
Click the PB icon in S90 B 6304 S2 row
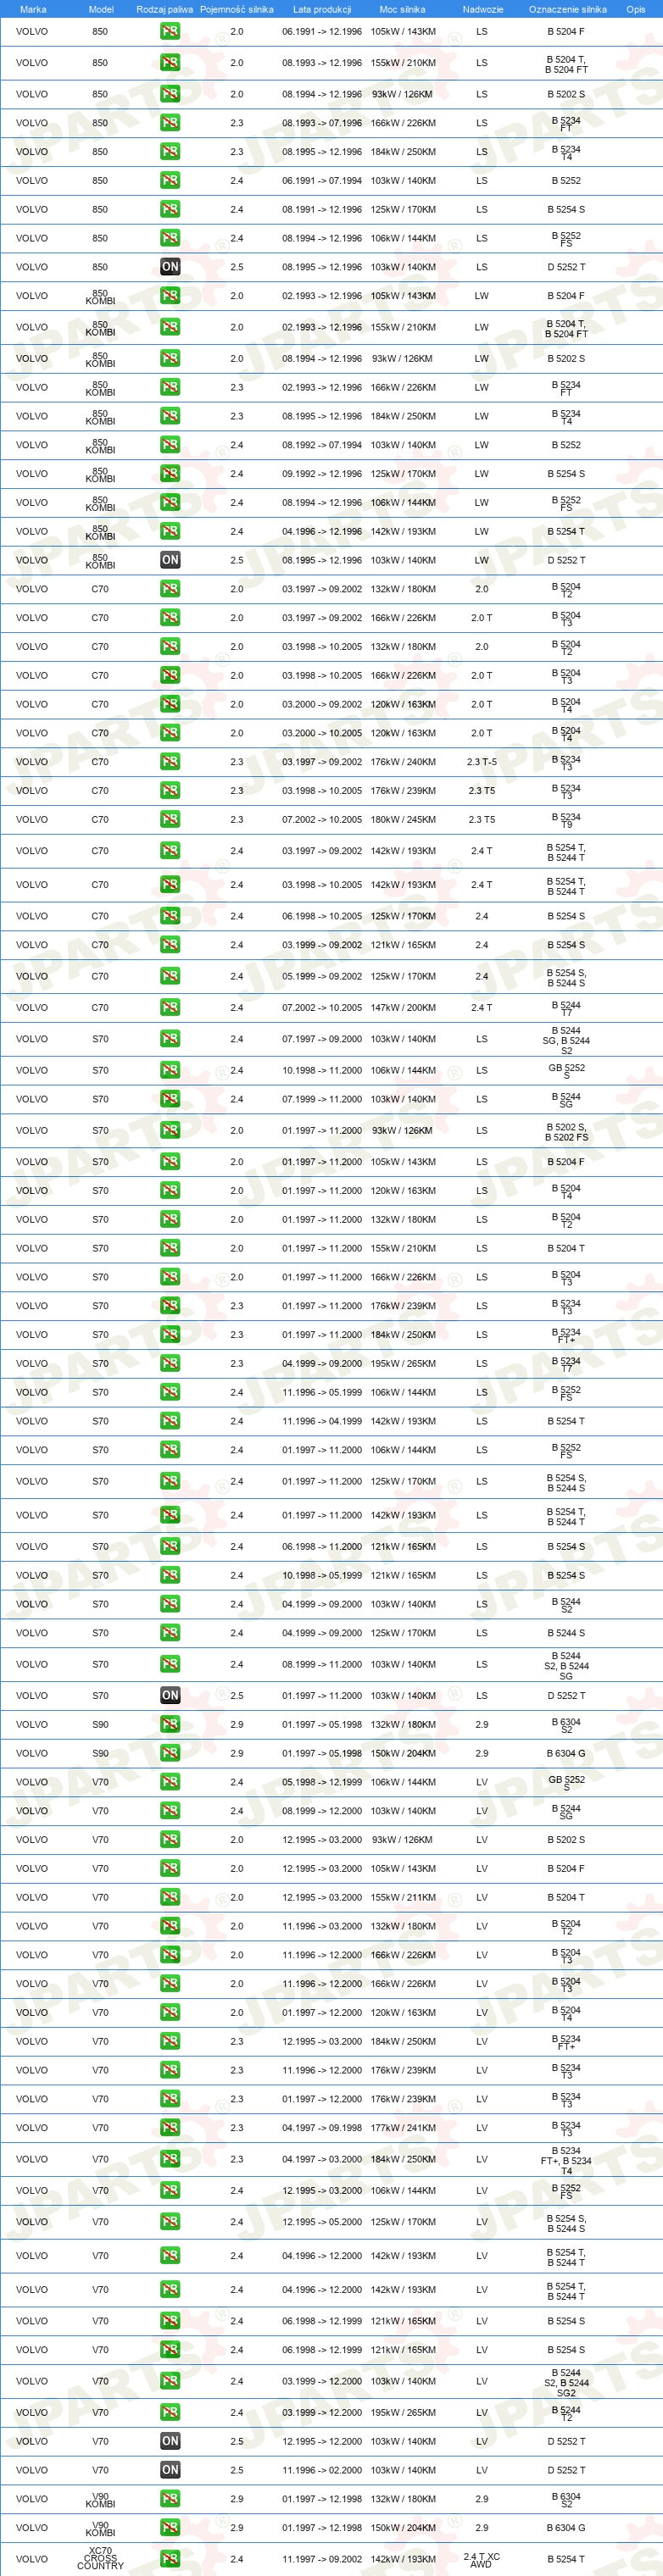coord(170,1724)
